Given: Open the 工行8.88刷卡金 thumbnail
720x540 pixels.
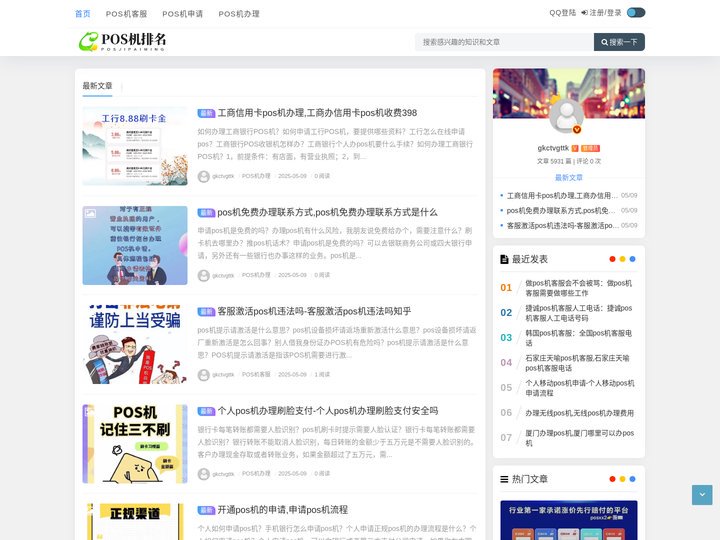Looking at the screenshot, I should [135, 146].
